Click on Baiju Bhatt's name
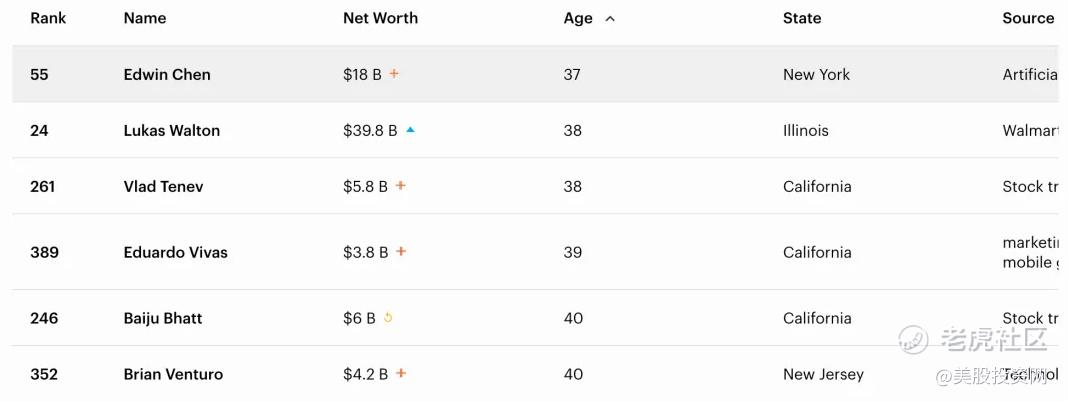This screenshot has height=401, width=1068. [162, 318]
